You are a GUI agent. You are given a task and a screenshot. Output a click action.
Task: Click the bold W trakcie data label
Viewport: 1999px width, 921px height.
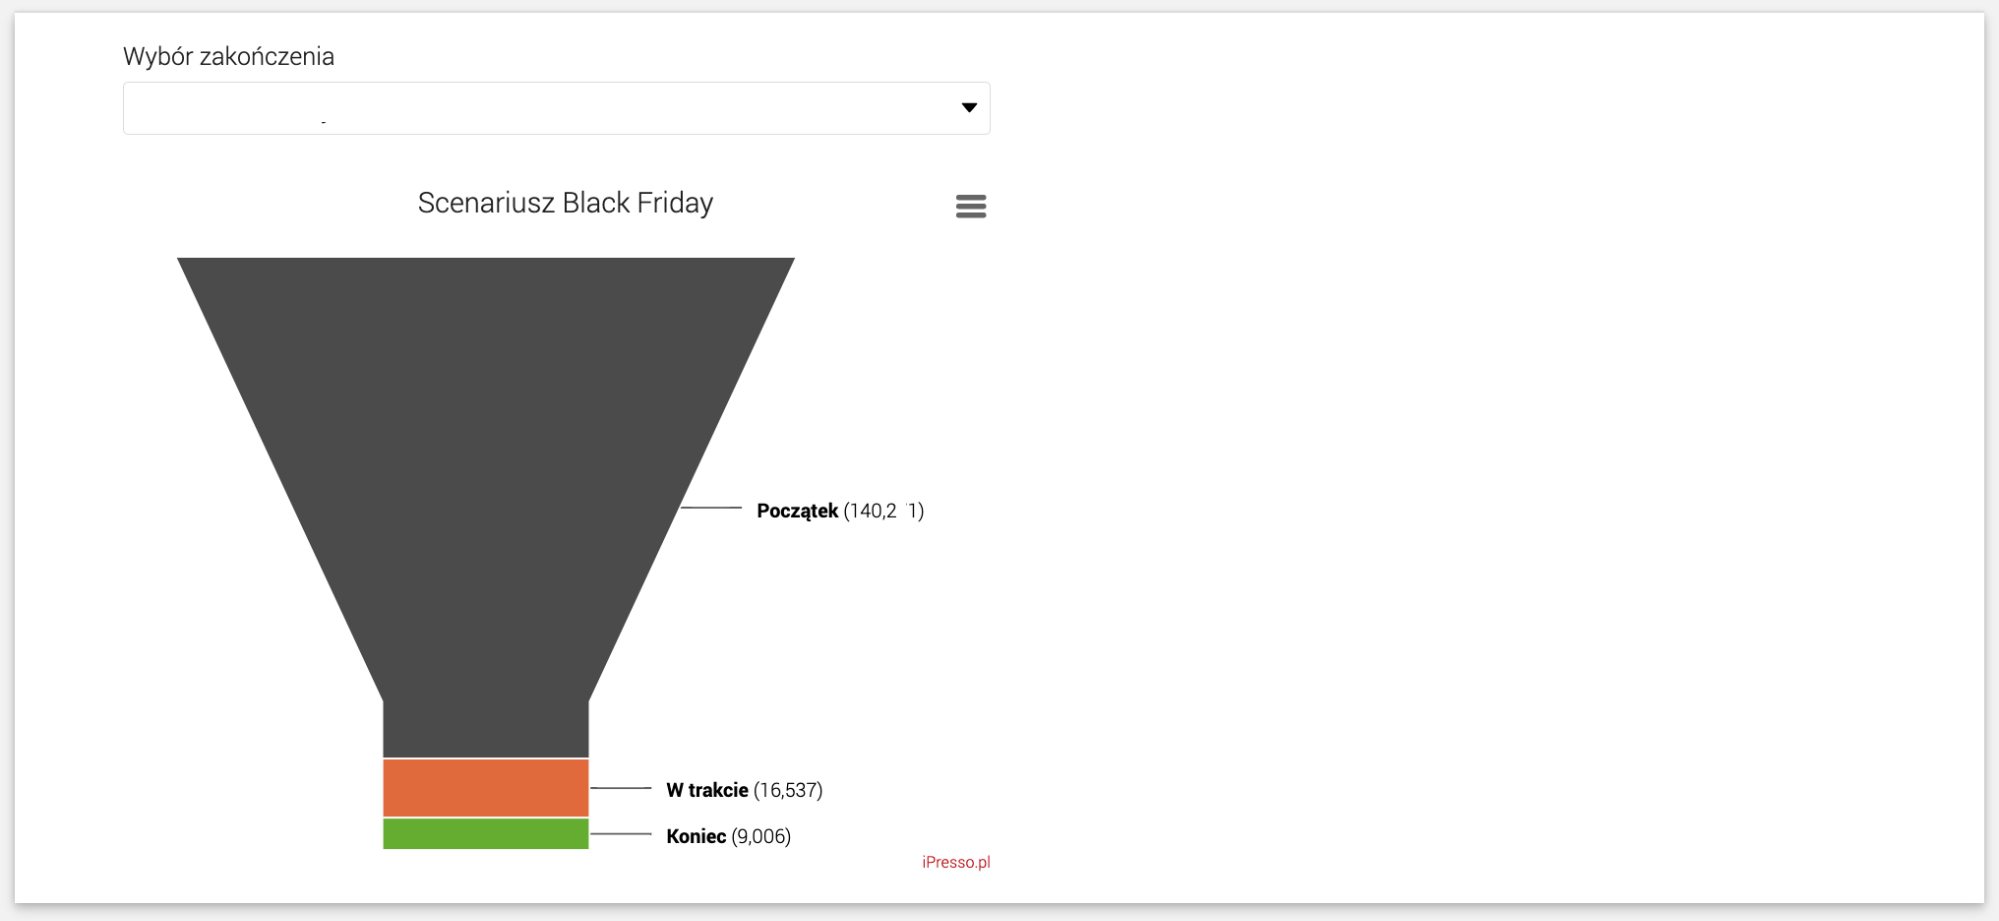pos(707,790)
